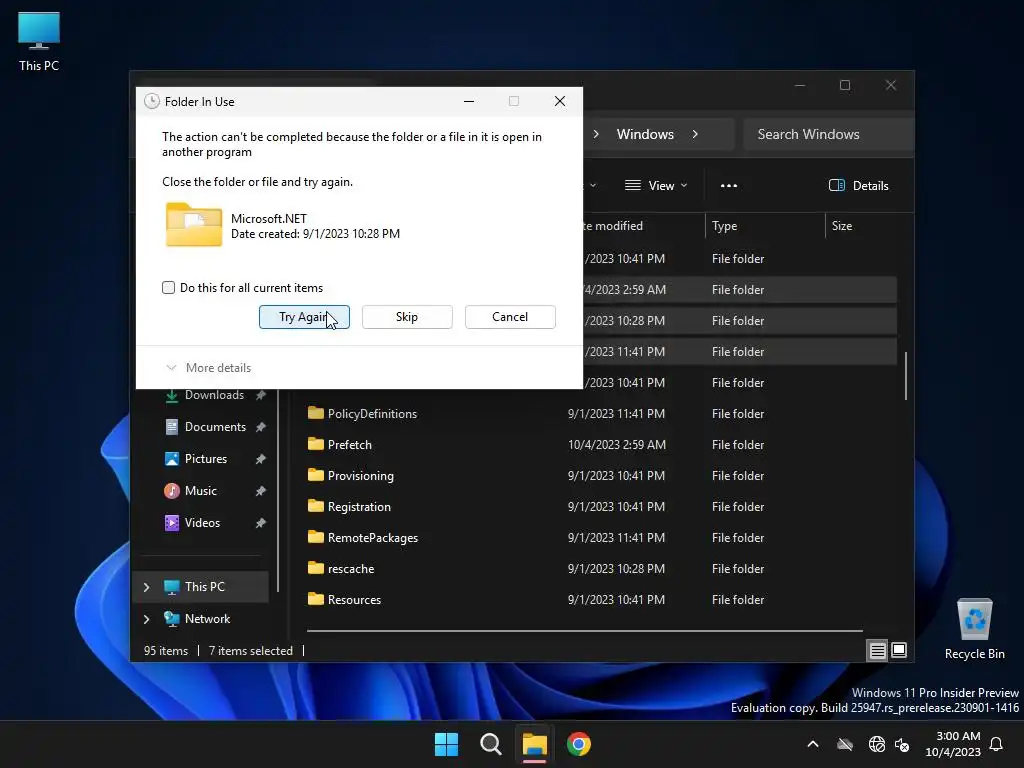Click the Try Again button
The height and width of the screenshot is (768, 1024).
pyautogui.click(x=304, y=317)
